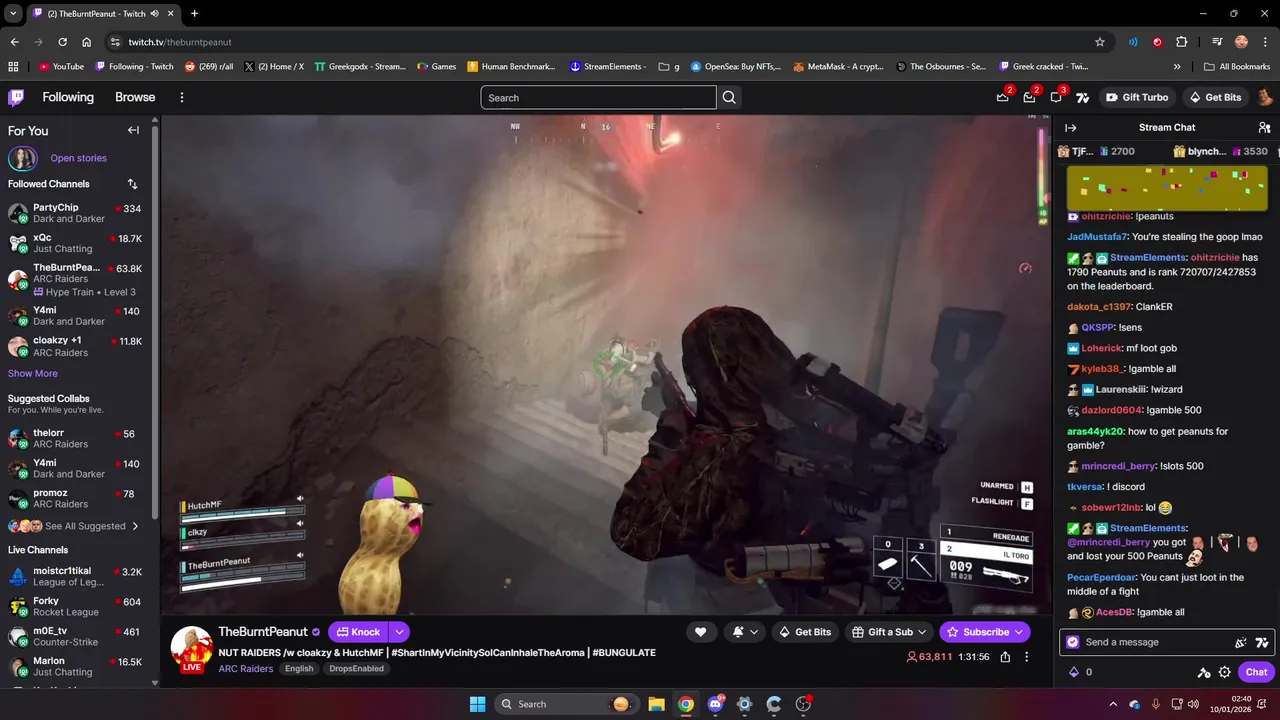Open the Twitch more options dots menu
Screen dimensions: 1280x720
pyautogui.click(x=182, y=97)
